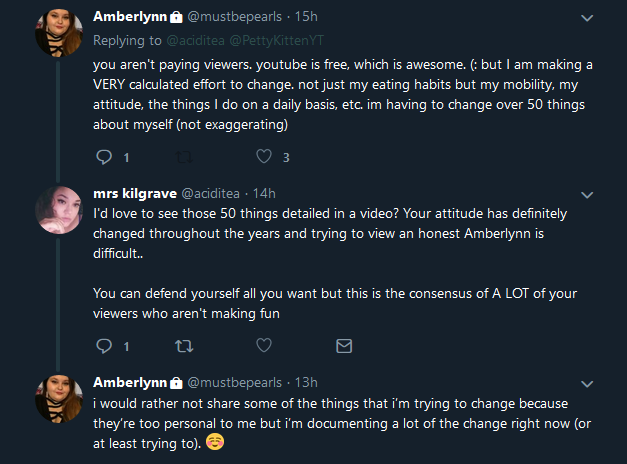Open @aciditea mention in the Replying to line
The height and width of the screenshot is (464, 627).
[195, 40]
